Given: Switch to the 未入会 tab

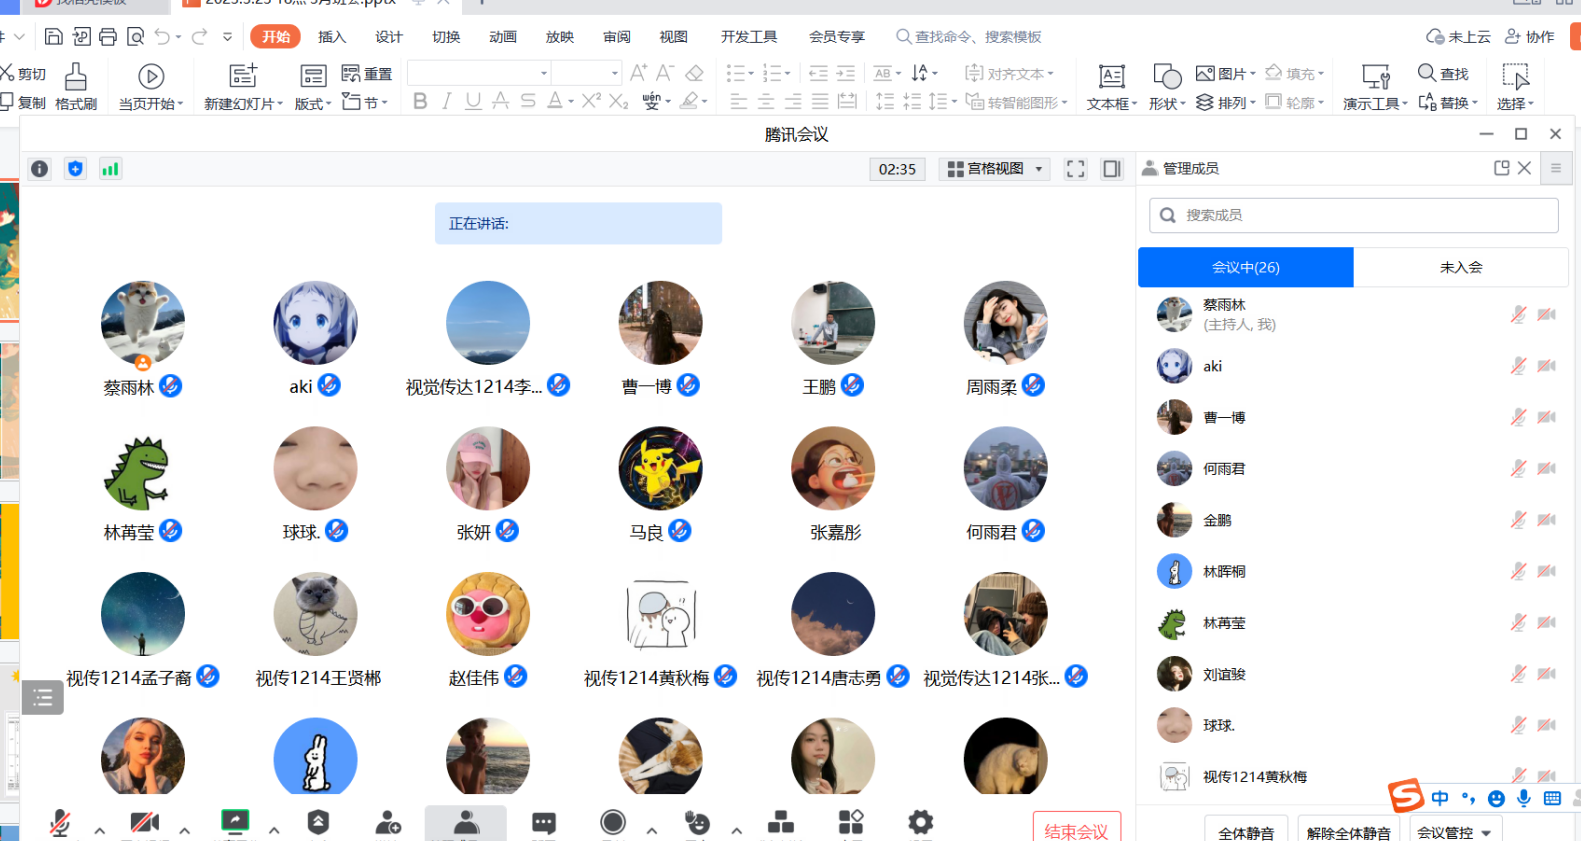Looking at the screenshot, I should point(1460,267).
